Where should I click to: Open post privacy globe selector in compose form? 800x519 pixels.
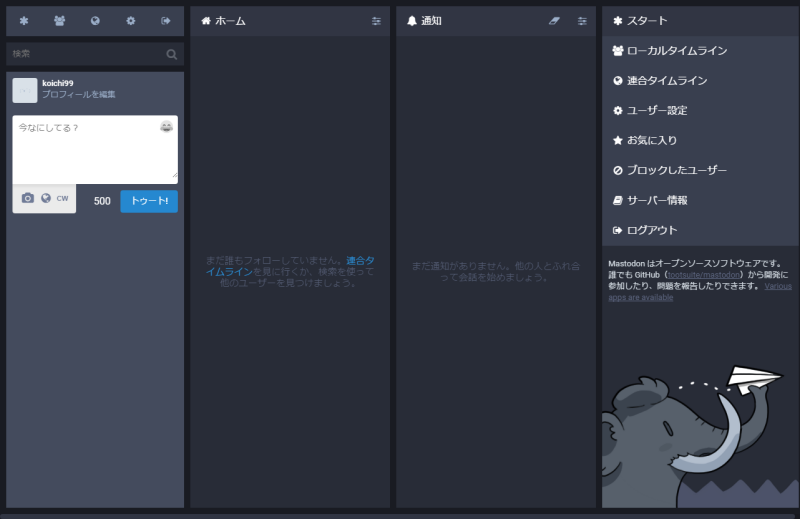pyautogui.click(x=45, y=198)
